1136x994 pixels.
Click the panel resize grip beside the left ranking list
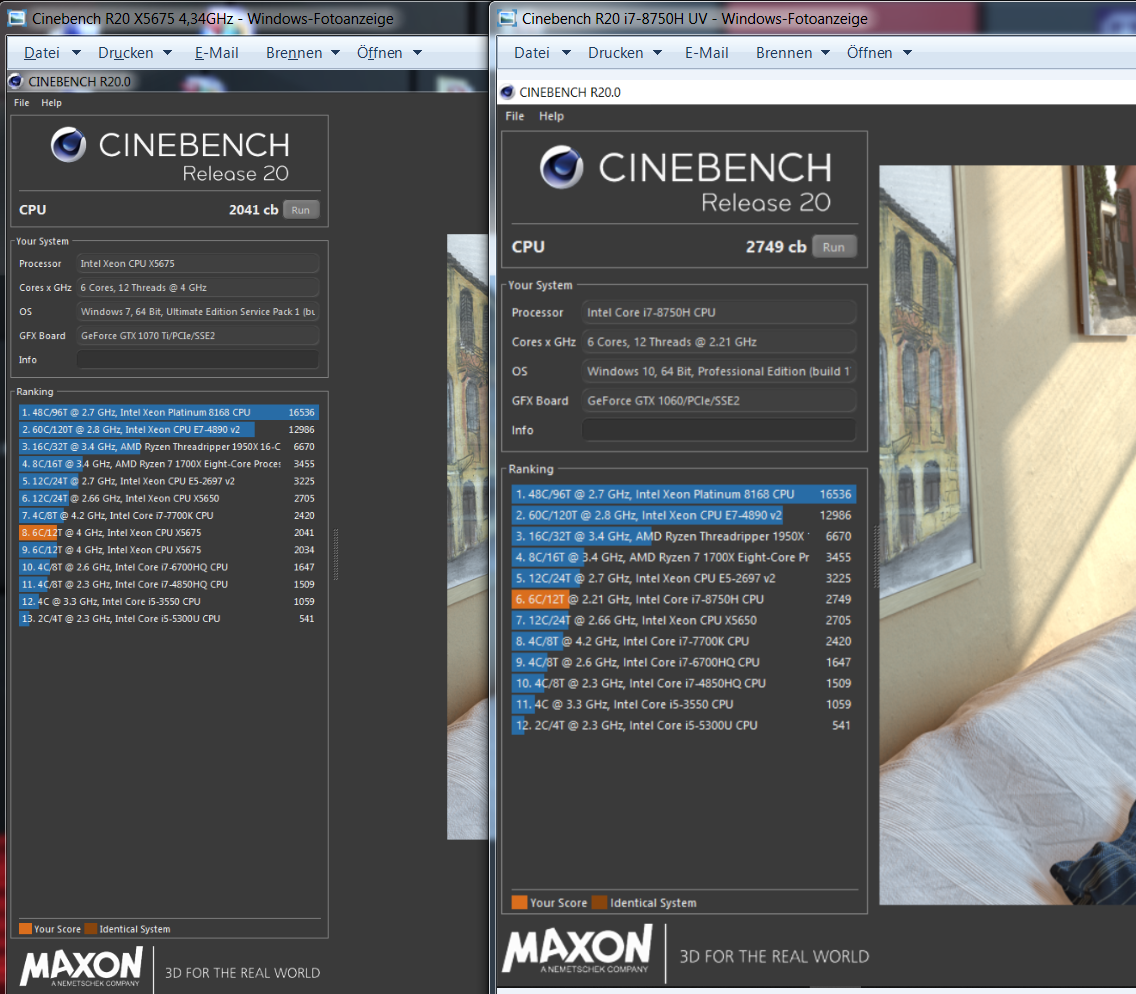pyautogui.click(x=335, y=555)
